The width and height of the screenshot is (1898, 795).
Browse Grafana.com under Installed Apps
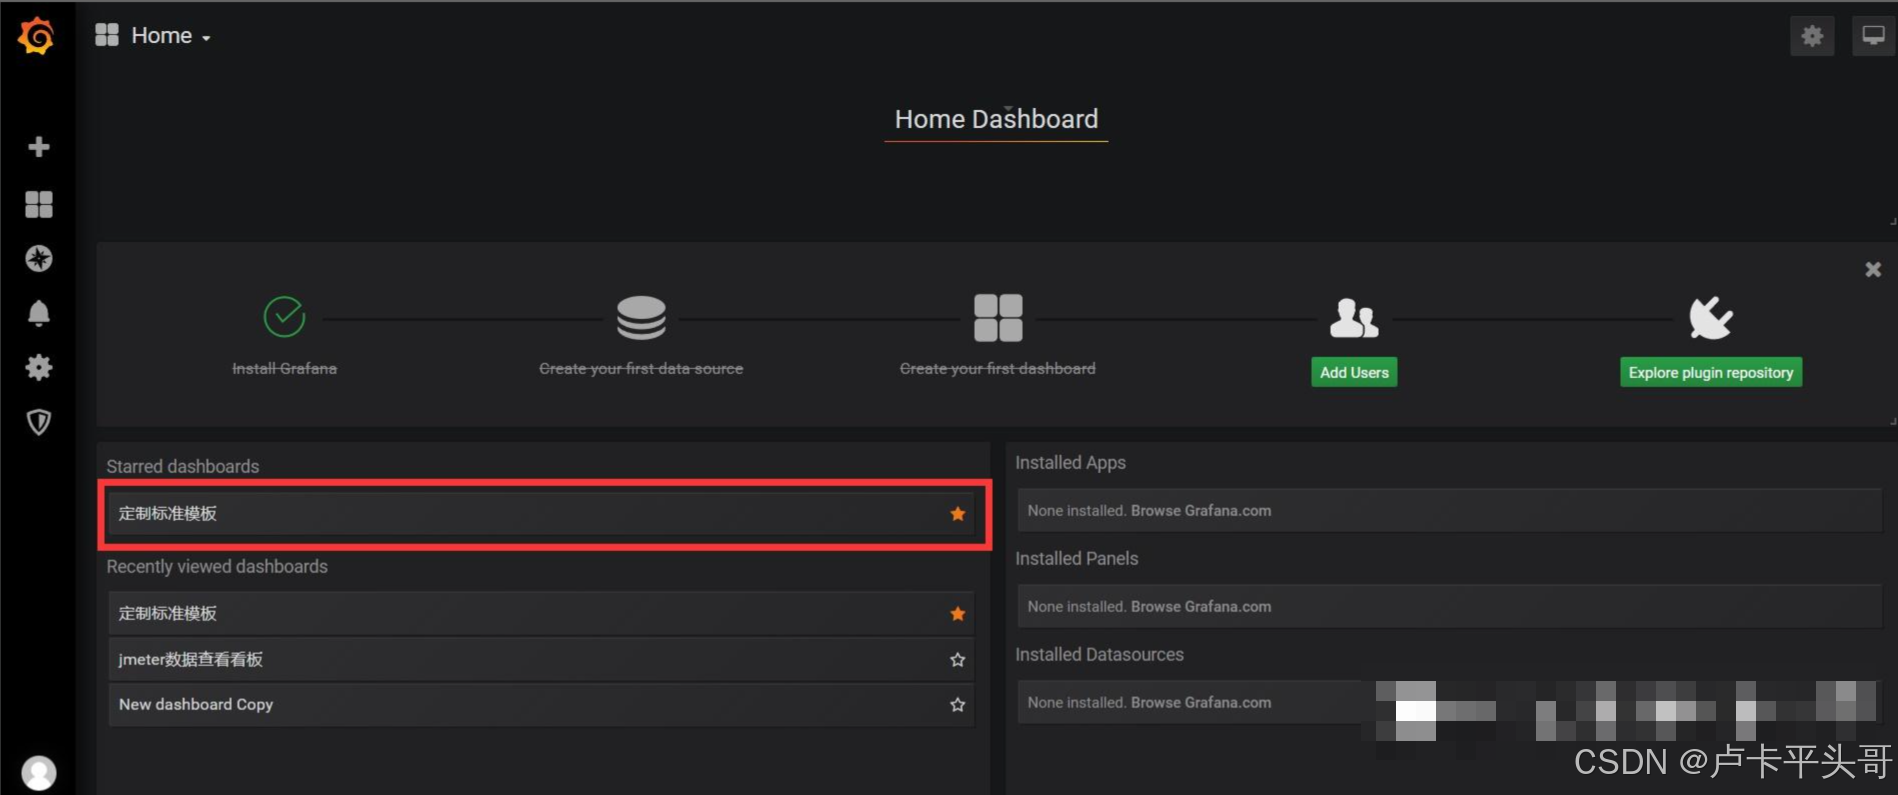click(x=1201, y=511)
